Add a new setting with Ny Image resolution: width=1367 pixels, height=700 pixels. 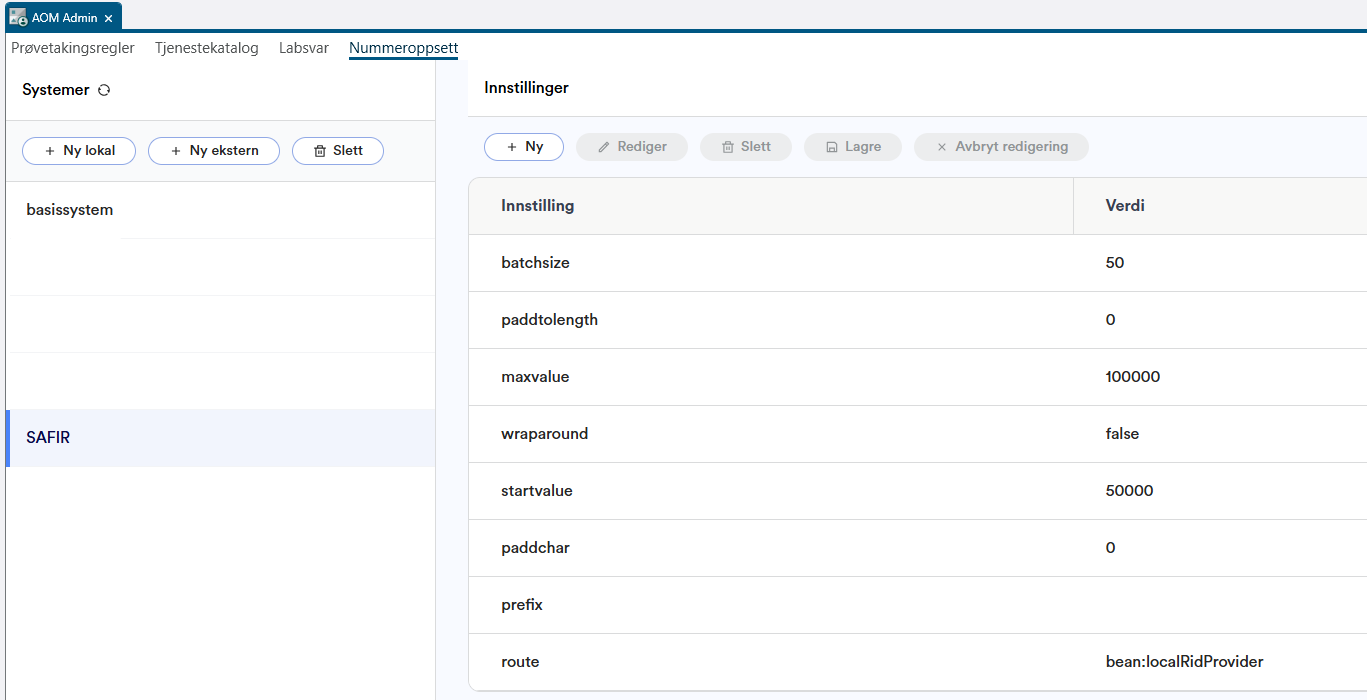(524, 147)
